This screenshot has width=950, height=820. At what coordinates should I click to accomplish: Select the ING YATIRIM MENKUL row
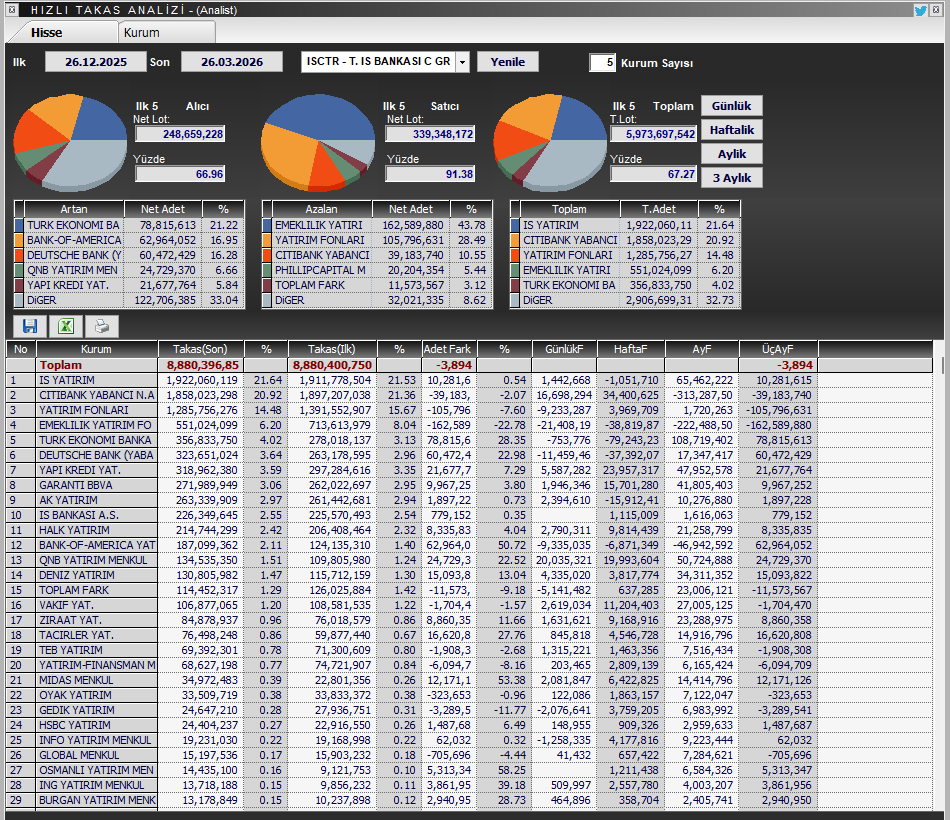click(469, 785)
